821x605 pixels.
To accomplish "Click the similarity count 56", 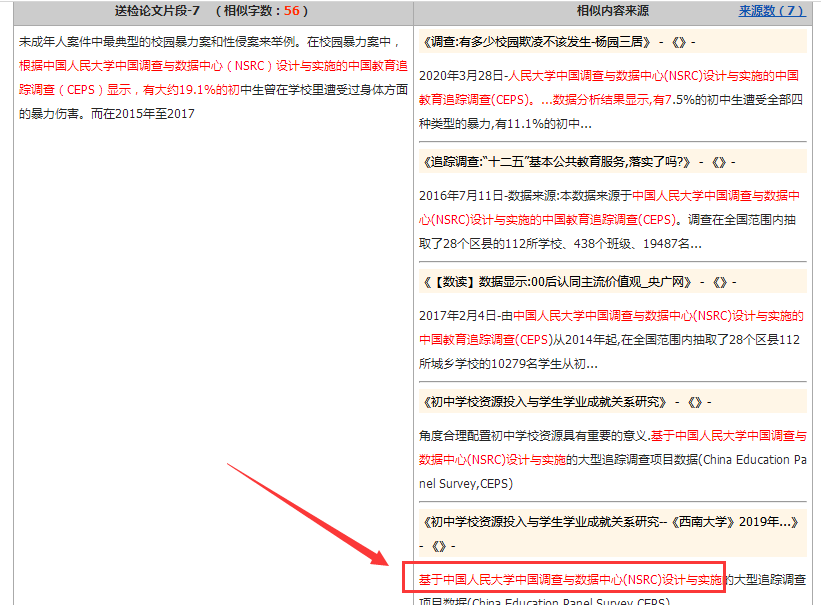I will (292, 11).
